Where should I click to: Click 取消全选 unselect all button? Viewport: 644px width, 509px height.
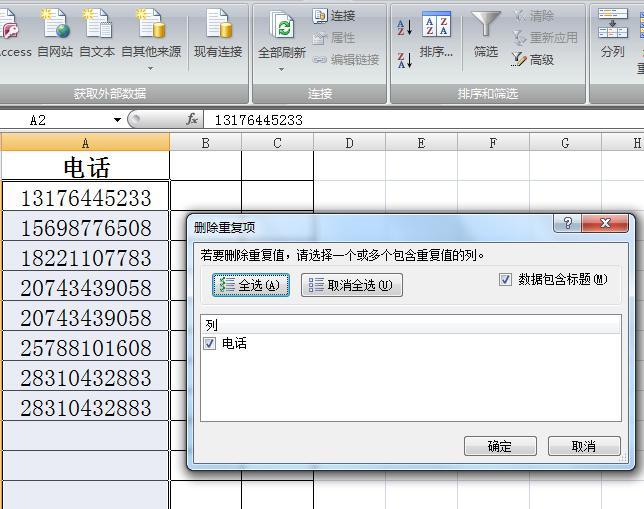tap(352, 285)
